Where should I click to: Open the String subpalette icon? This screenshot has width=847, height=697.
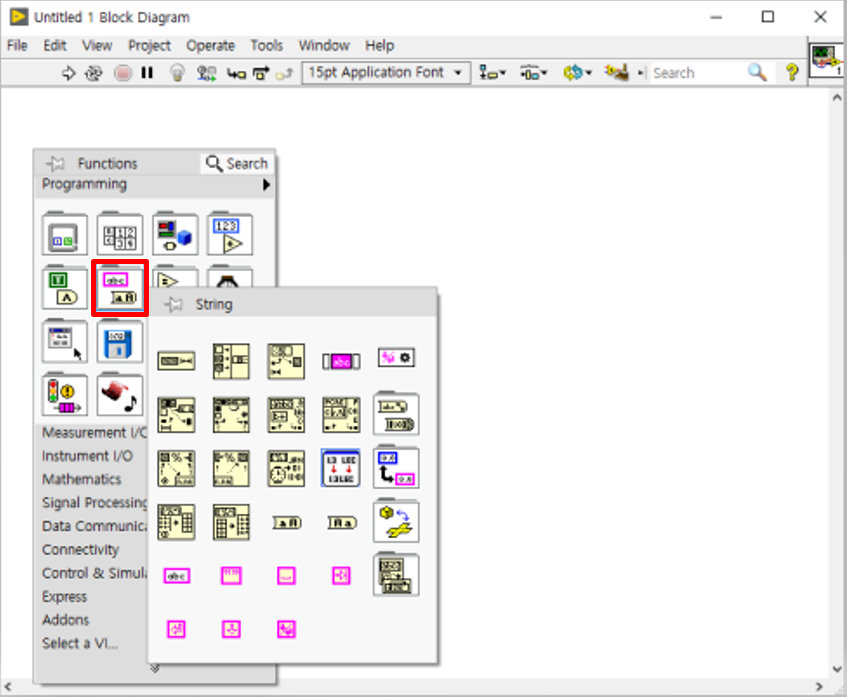click(x=120, y=288)
